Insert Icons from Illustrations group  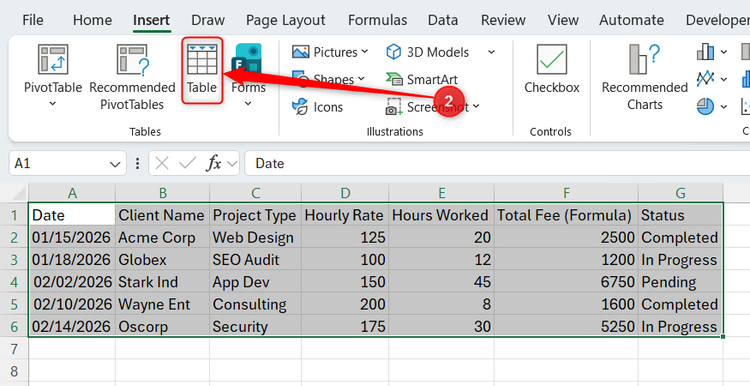[318, 107]
